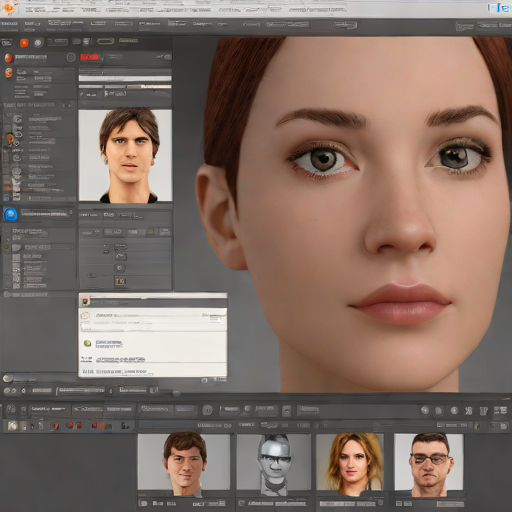
Task: Select the brown-haired young man thumbnail at bottom
Action: pos(184,463)
